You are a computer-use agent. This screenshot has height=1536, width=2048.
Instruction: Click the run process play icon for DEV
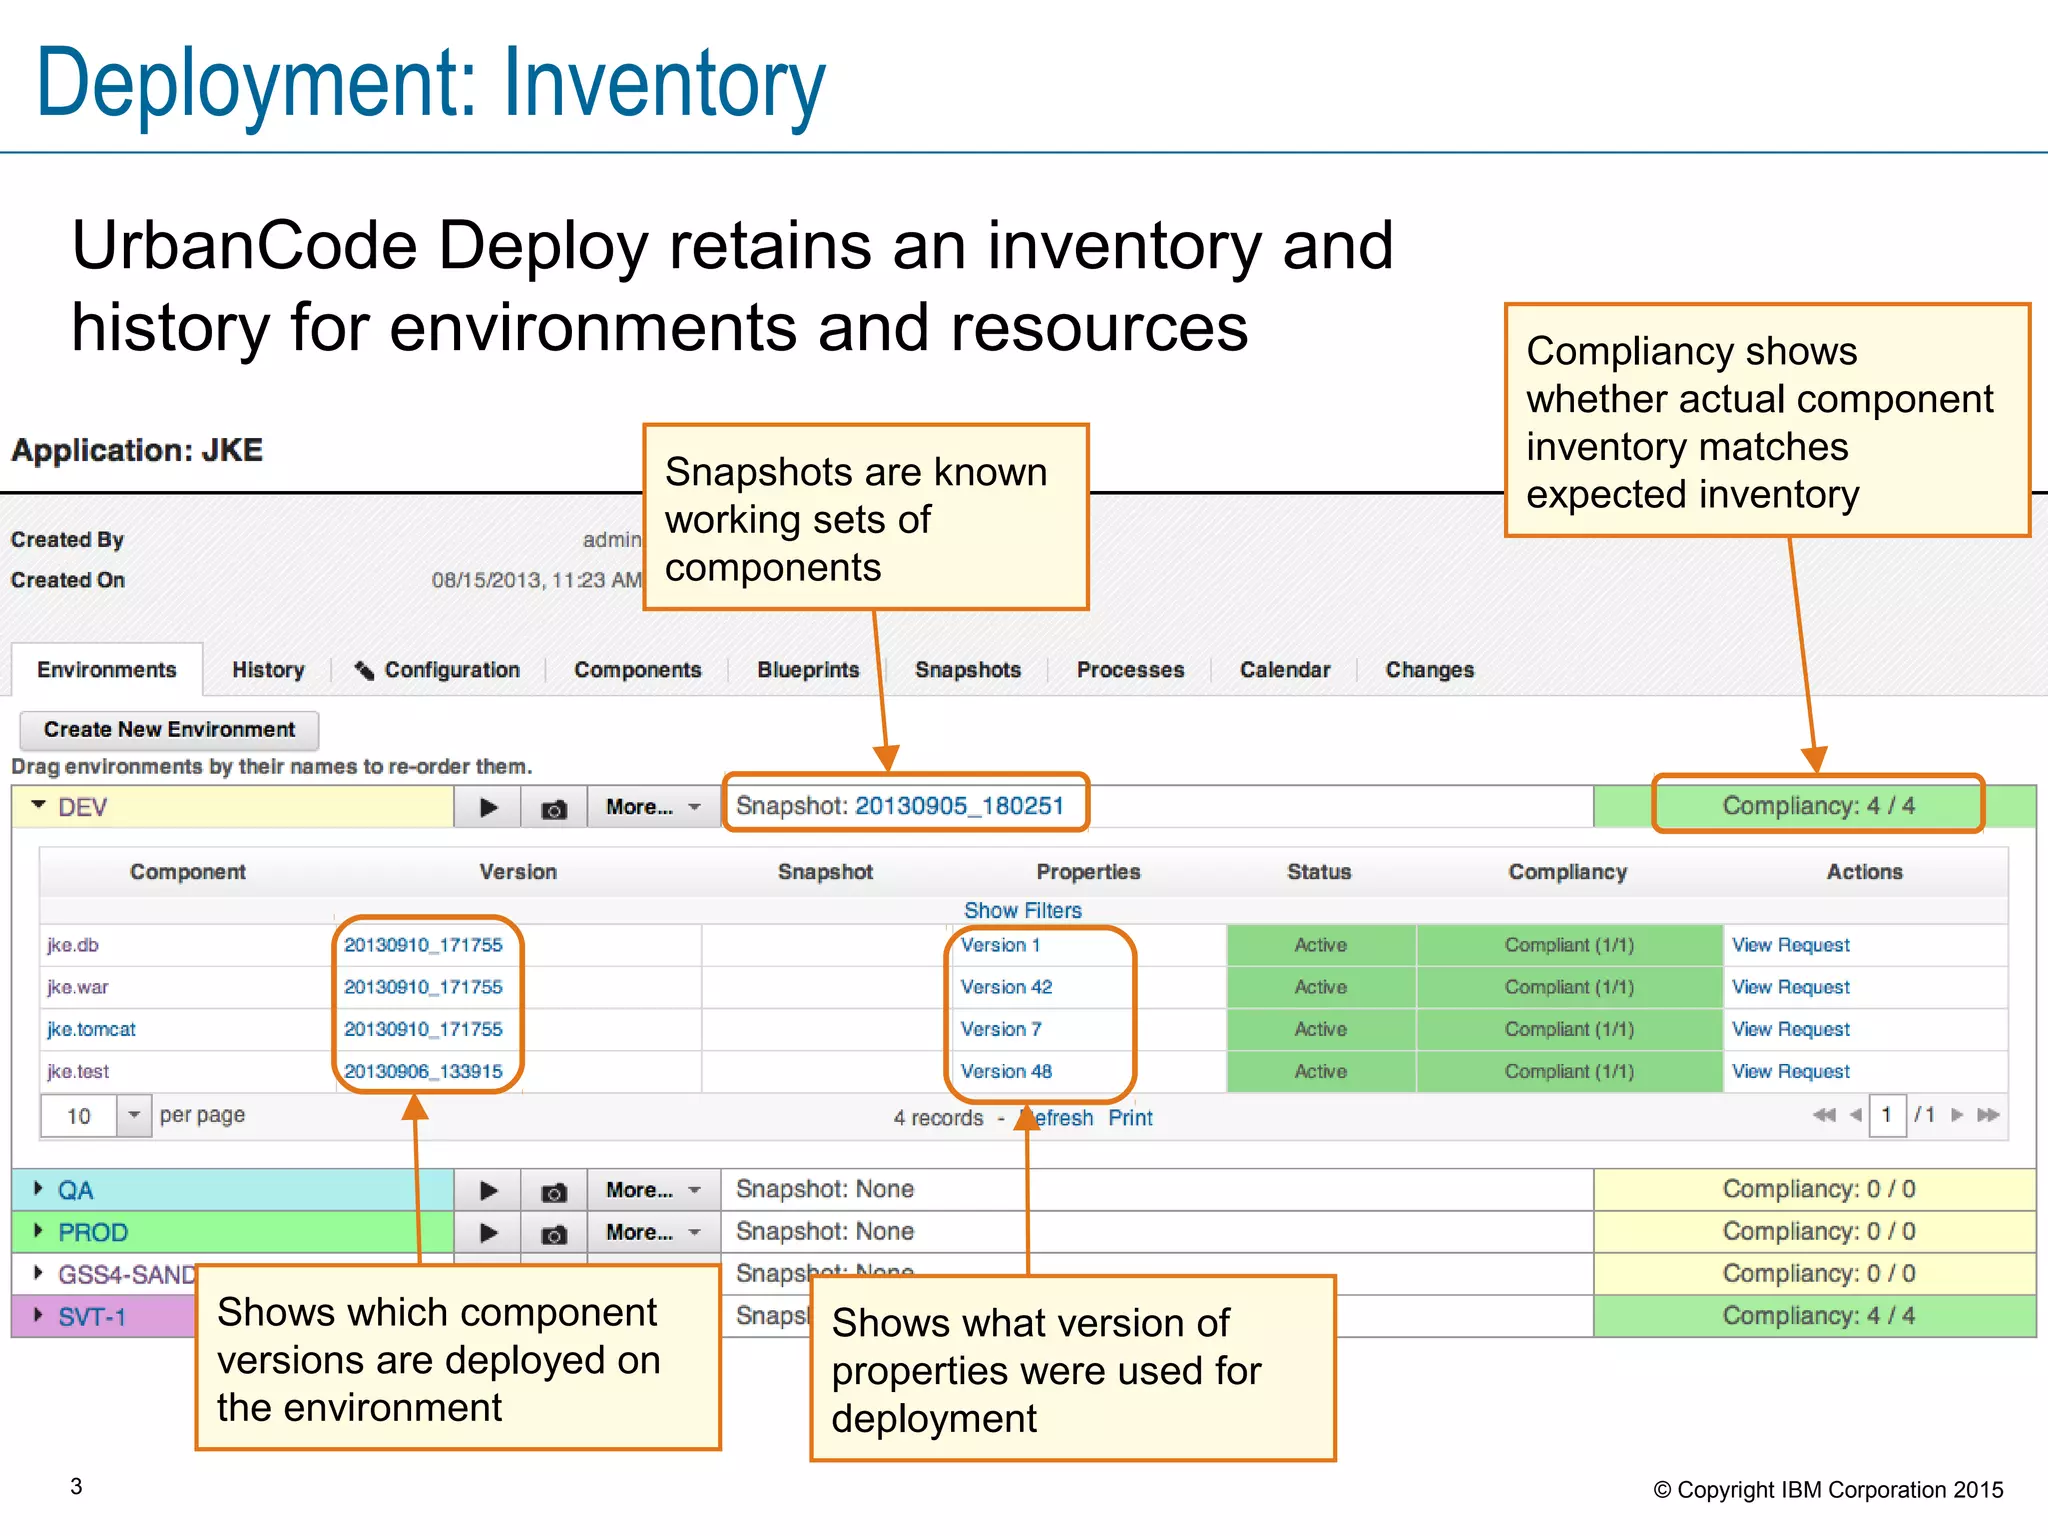point(488,807)
